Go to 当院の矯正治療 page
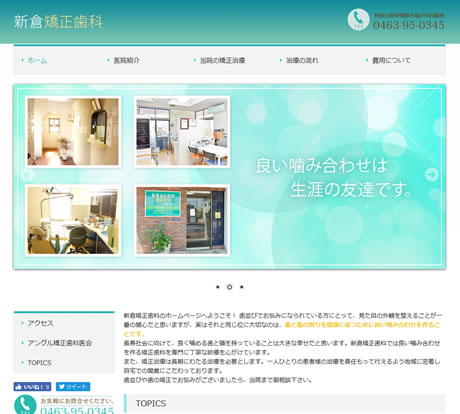This screenshot has height=414, width=460. pos(222,60)
